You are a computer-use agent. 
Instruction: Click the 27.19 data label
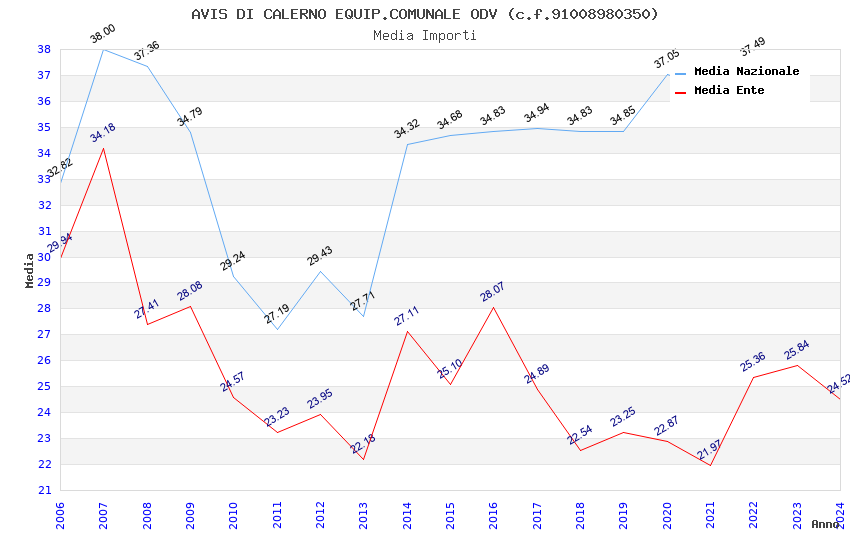[x=276, y=314]
